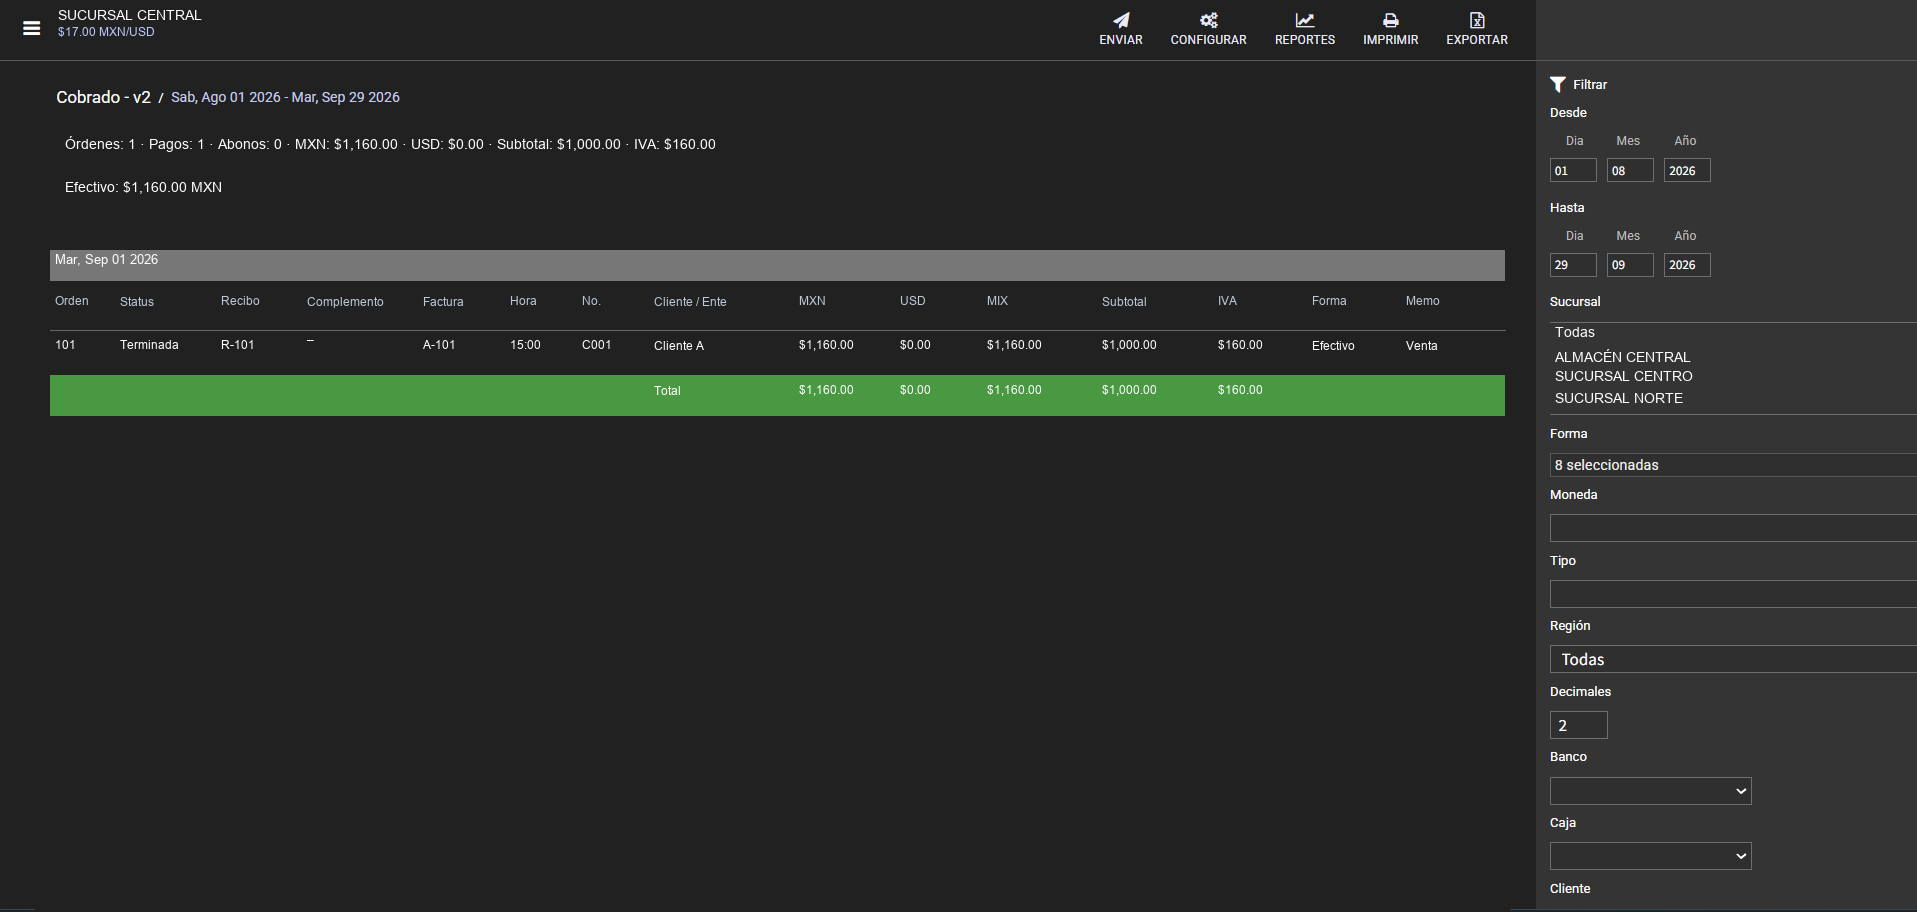Expand the Caja dropdown

coord(1651,856)
